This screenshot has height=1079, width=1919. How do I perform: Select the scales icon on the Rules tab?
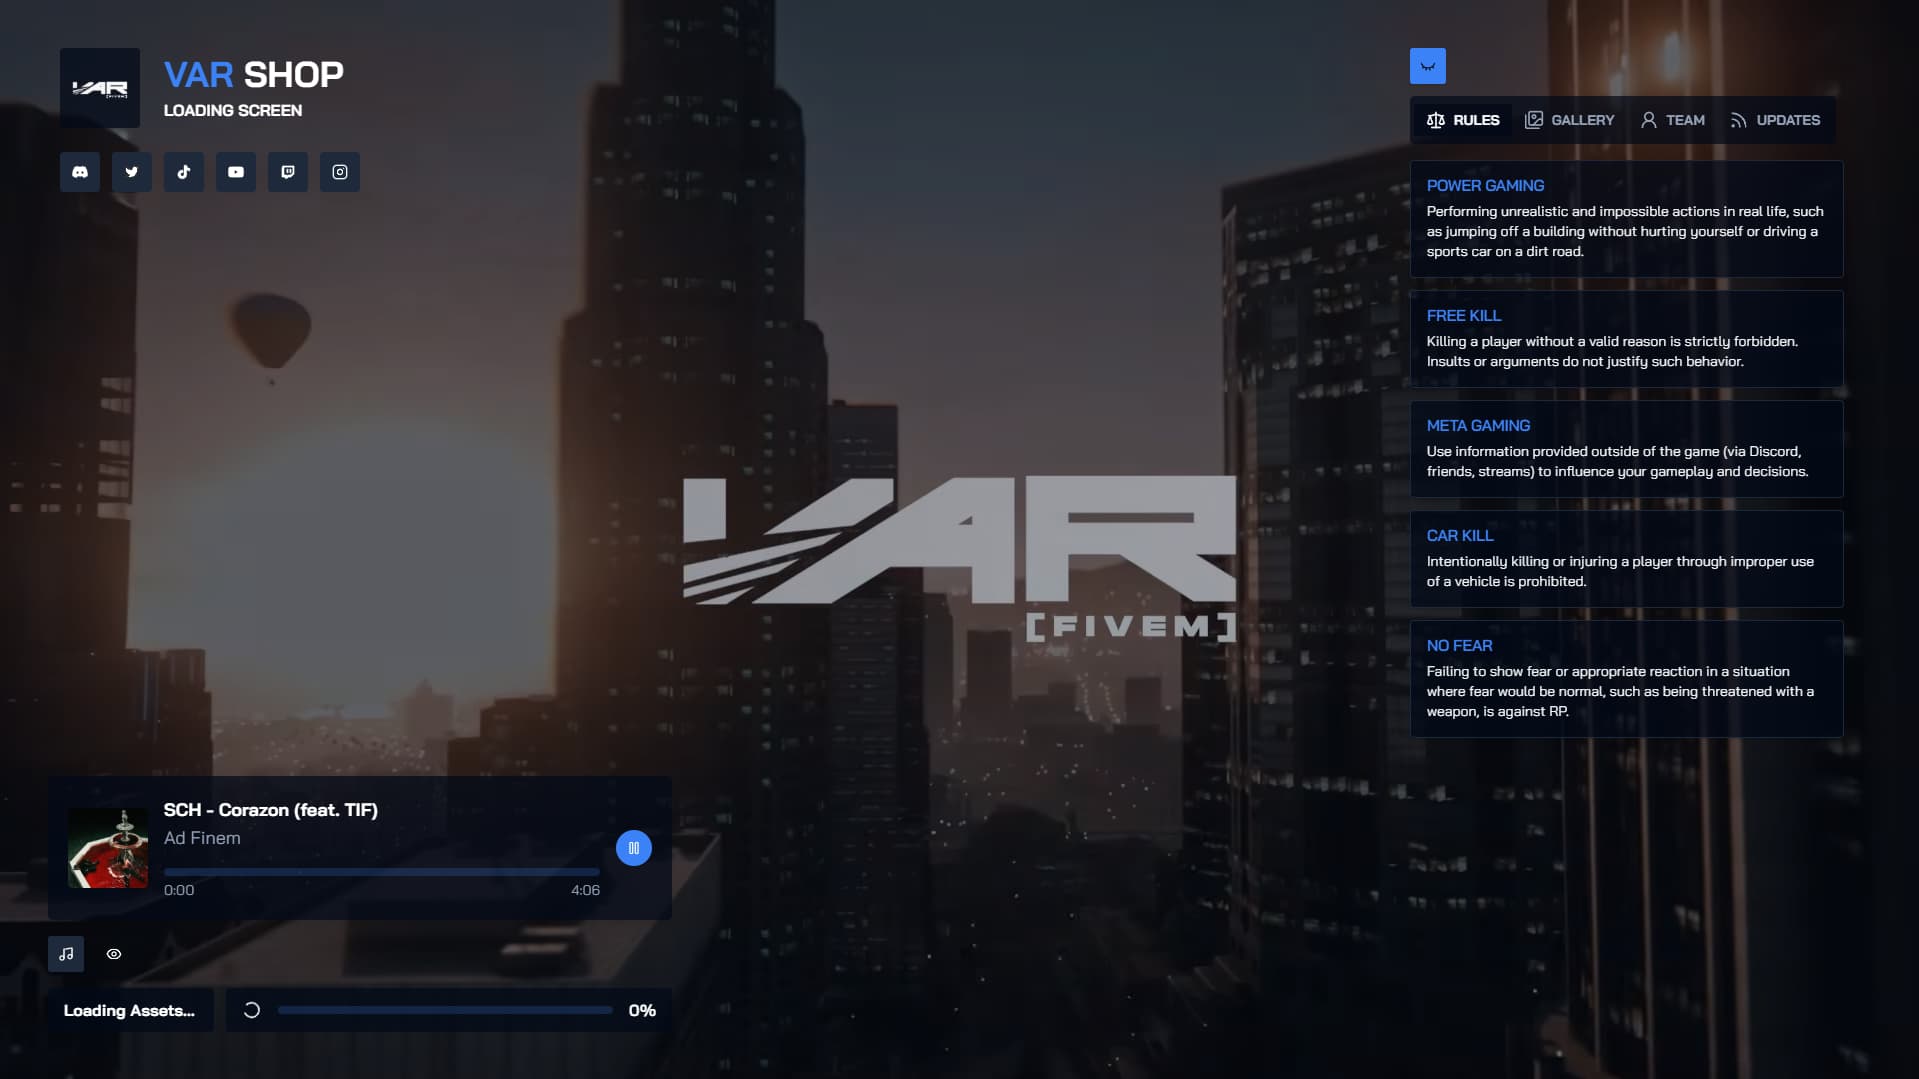(1435, 119)
